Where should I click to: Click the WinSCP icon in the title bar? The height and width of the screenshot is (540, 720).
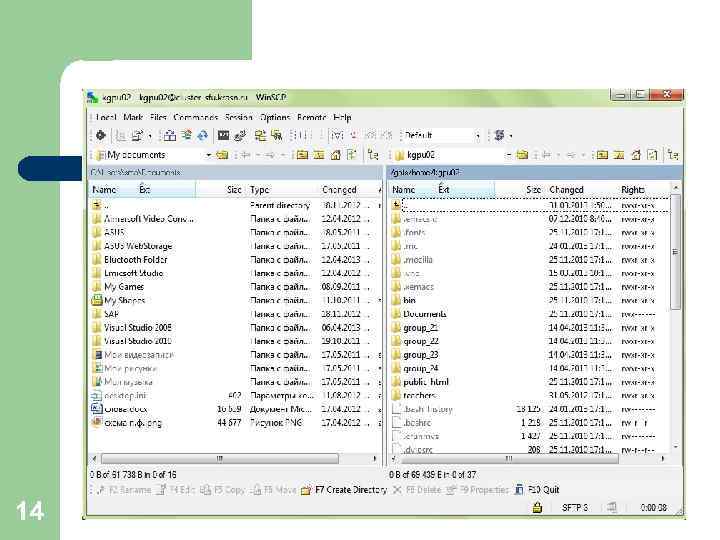93,97
